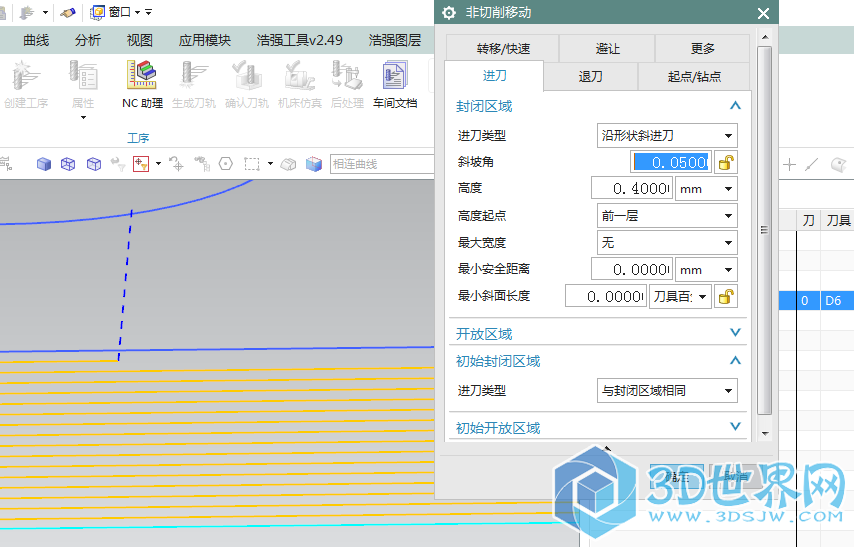The width and height of the screenshot is (854, 547).
Task: Expand the 初始开放区域 section
Action: (x=735, y=427)
